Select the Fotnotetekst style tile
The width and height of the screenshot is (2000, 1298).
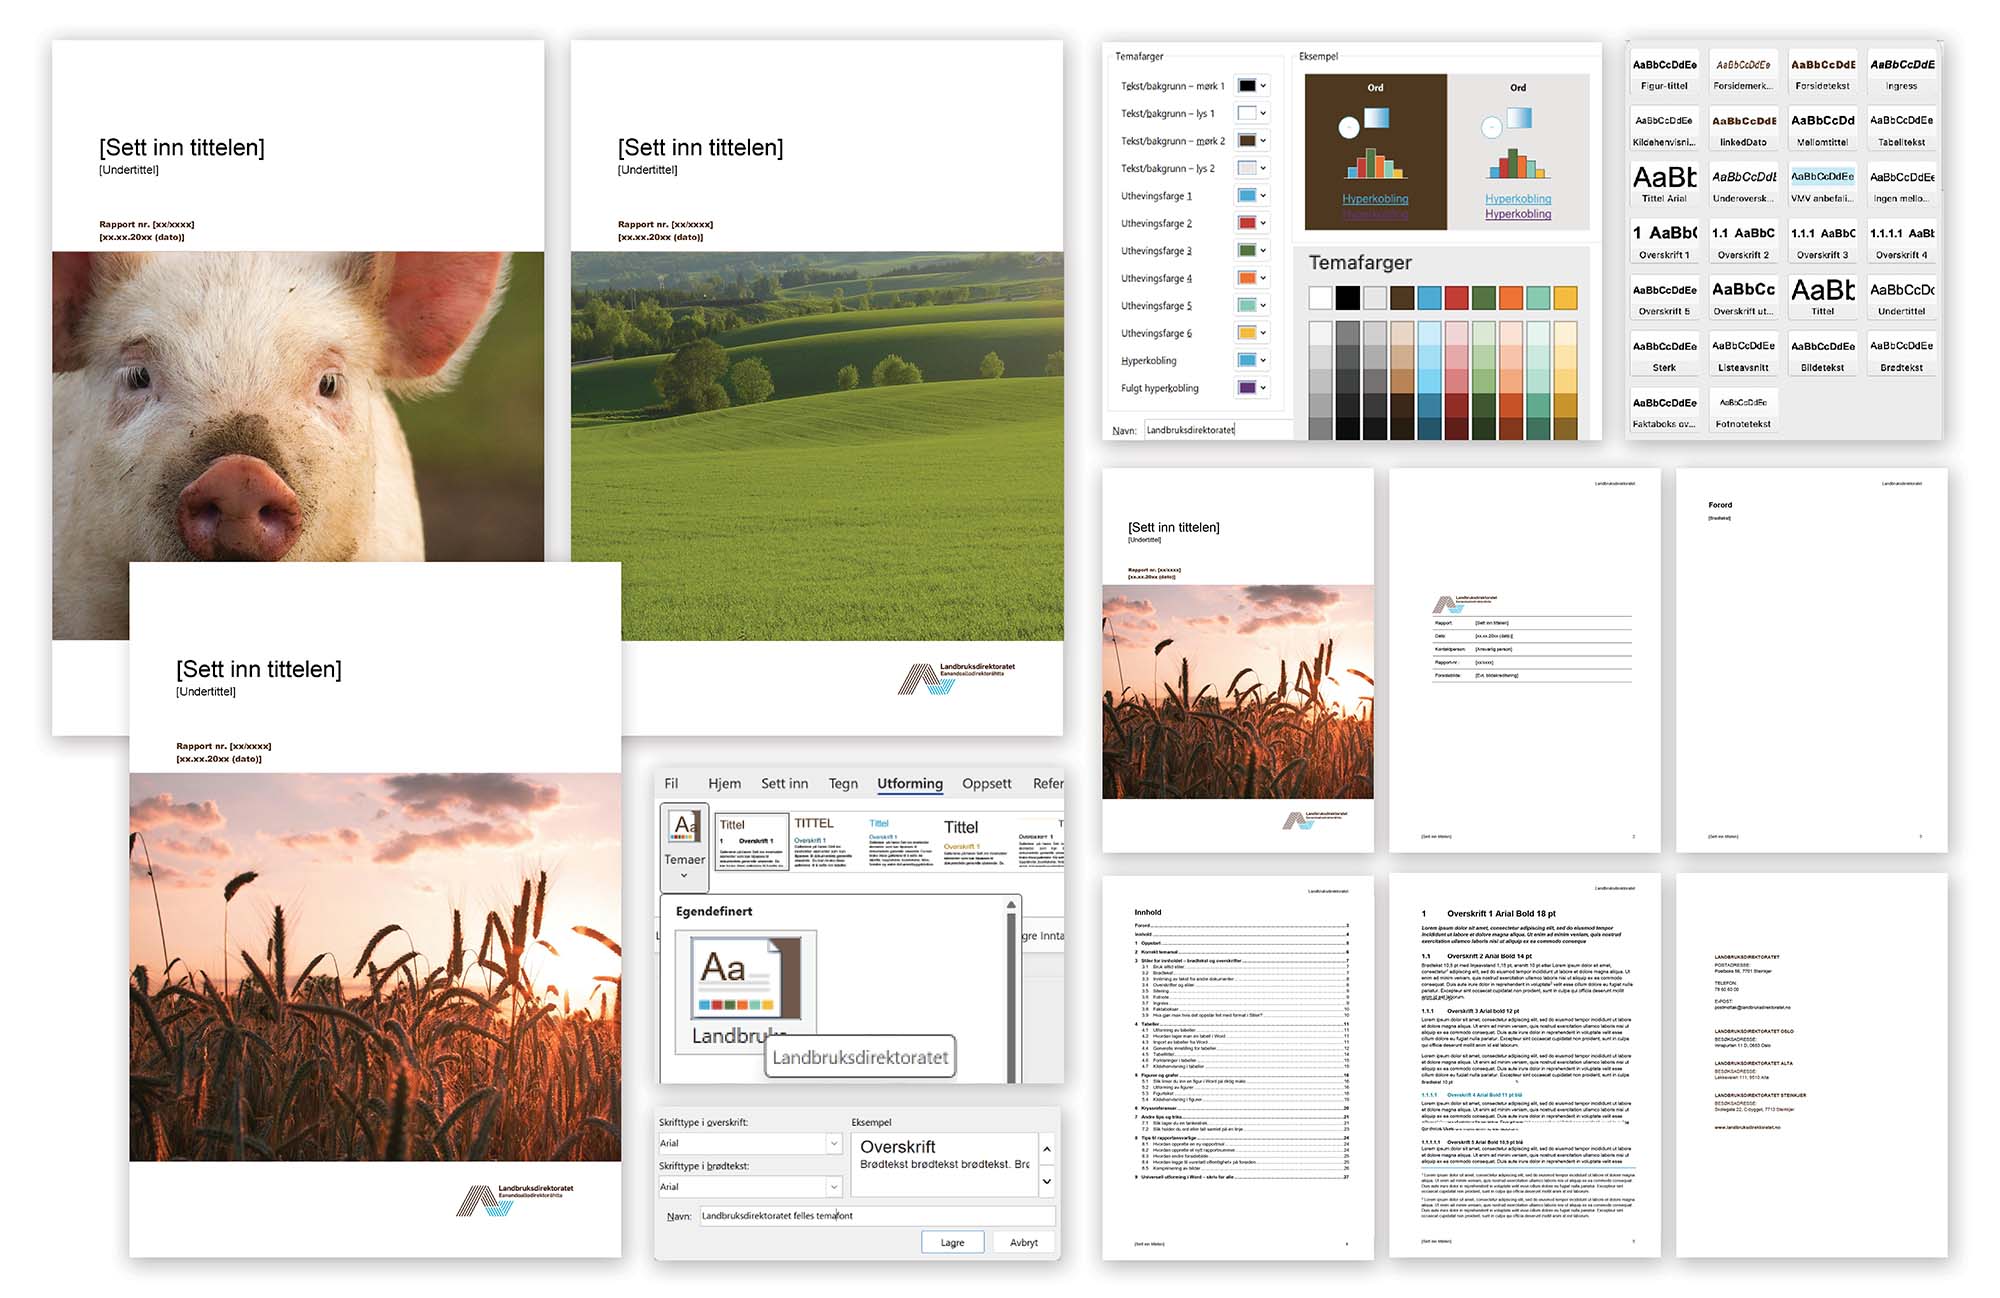tap(1743, 410)
